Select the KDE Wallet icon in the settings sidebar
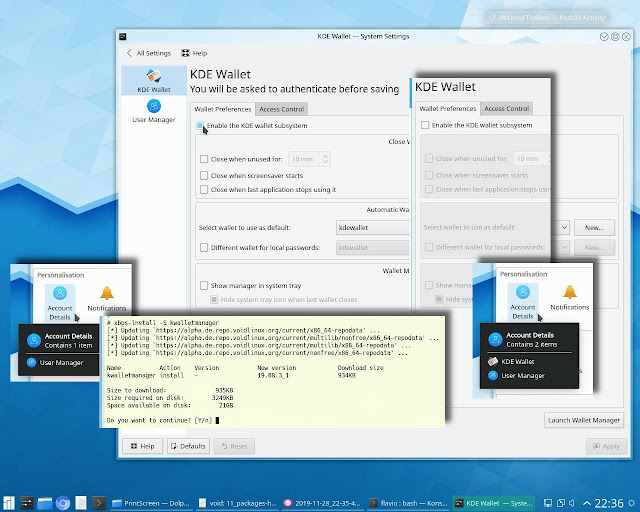640x512 pixels. coord(154,80)
